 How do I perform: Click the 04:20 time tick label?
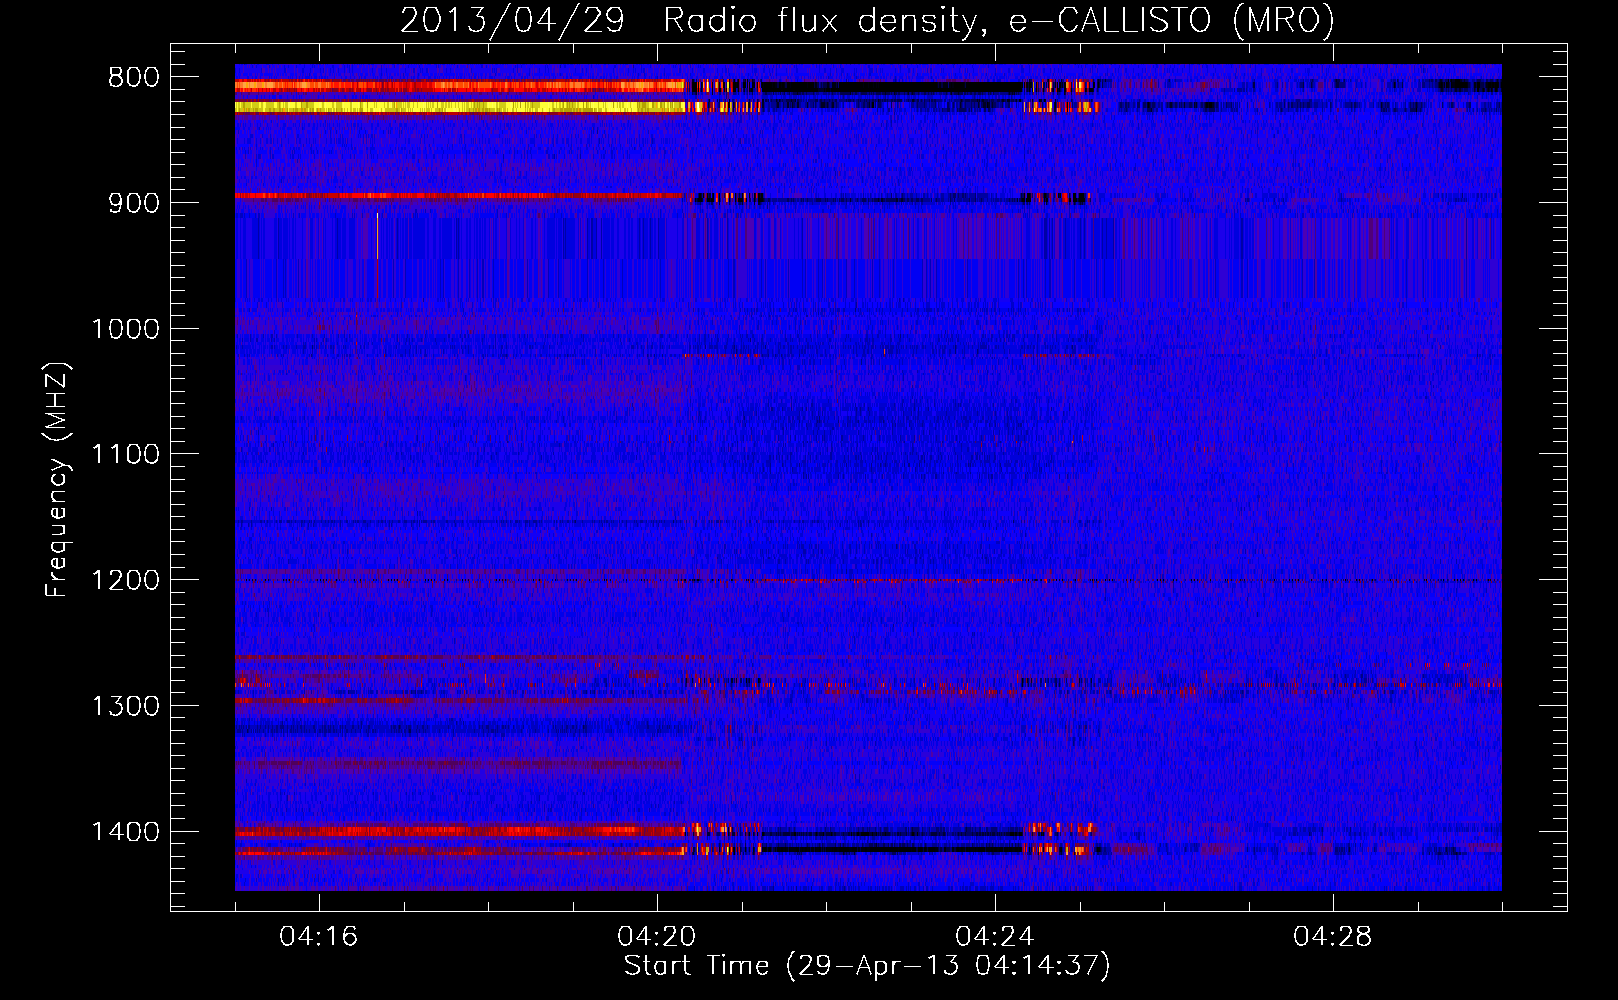tap(657, 936)
